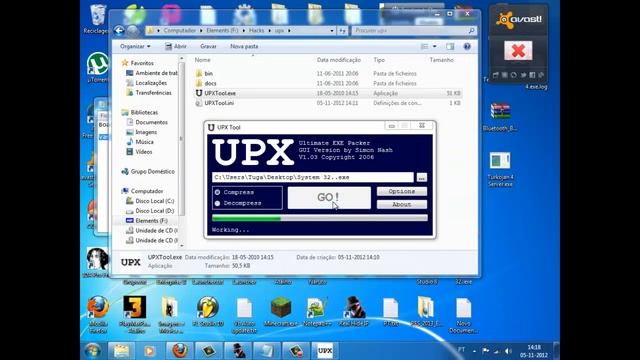
Task: Select the Recycle Bin desktop icon
Action: point(98,18)
